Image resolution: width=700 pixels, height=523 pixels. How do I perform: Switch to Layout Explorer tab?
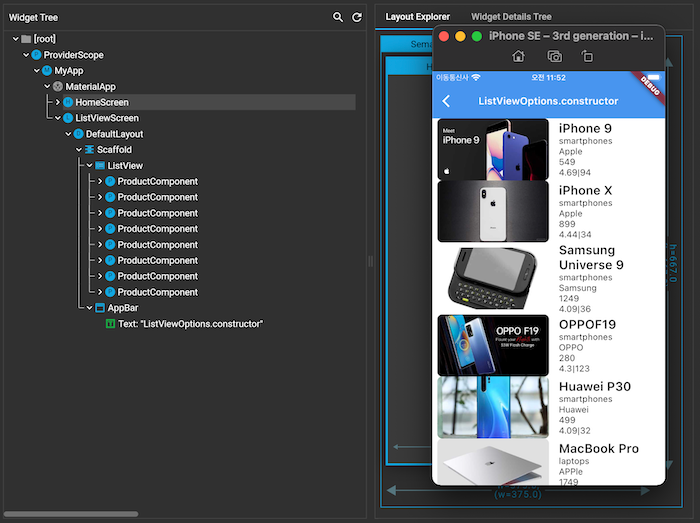(417, 17)
